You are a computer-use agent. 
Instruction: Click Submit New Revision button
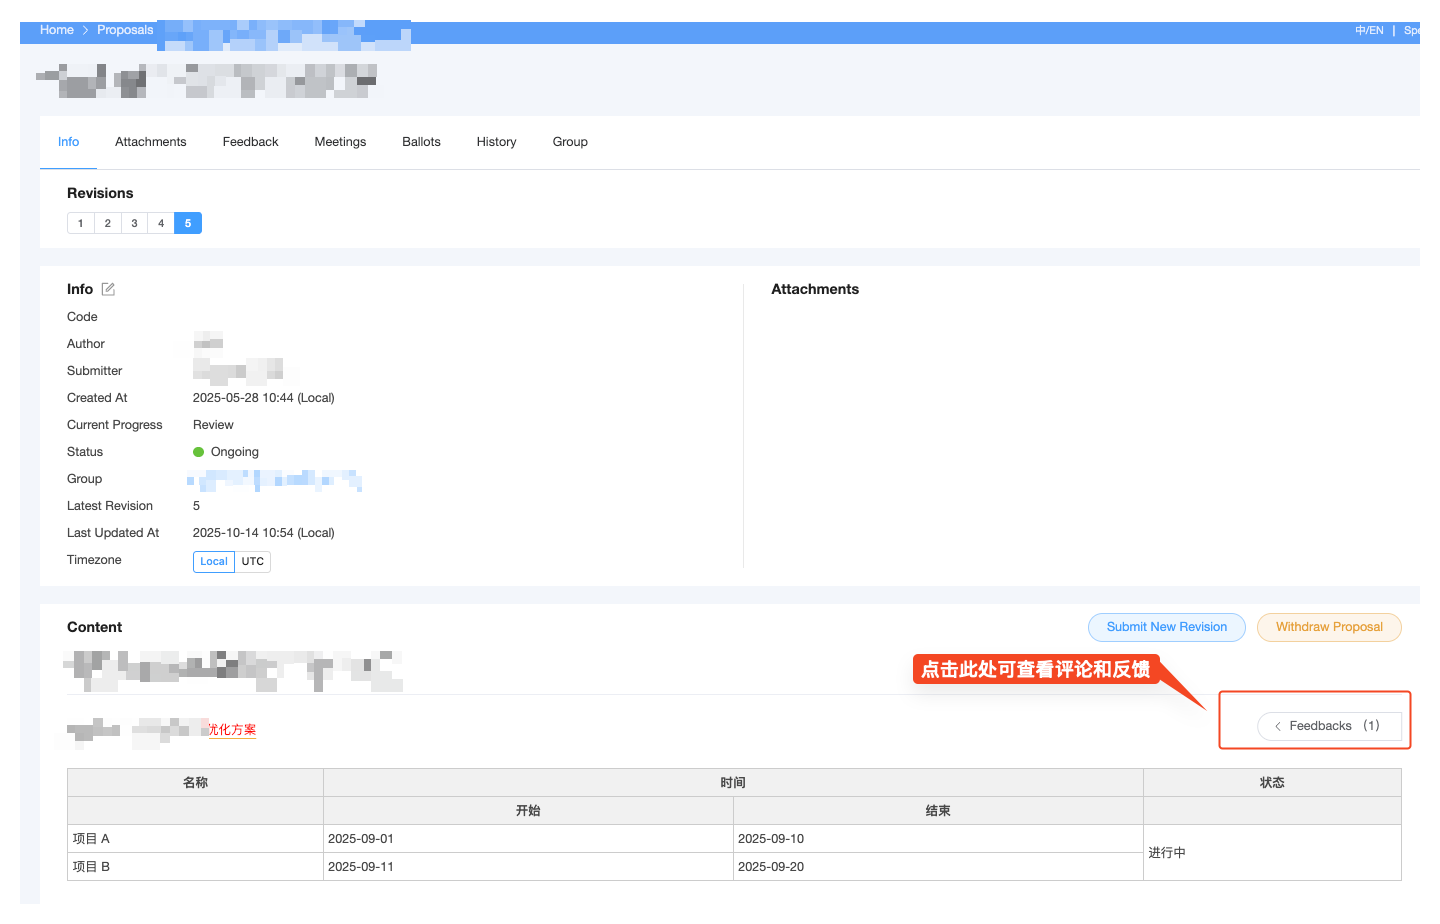(1166, 627)
